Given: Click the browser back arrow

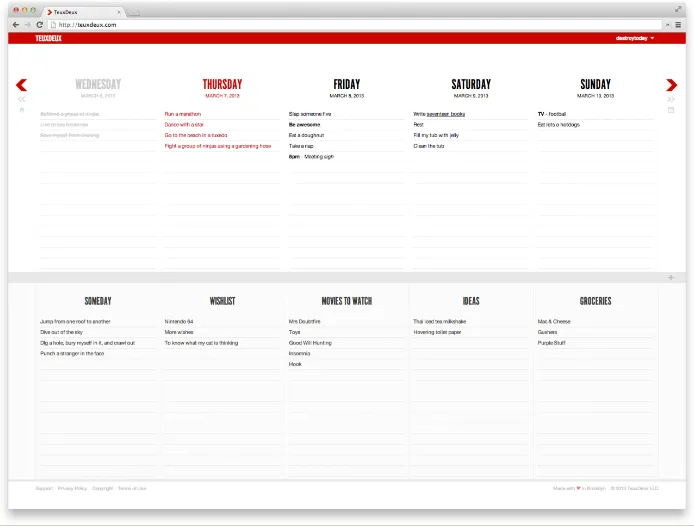Looking at the screenshot, I should [x=16, y=25].
